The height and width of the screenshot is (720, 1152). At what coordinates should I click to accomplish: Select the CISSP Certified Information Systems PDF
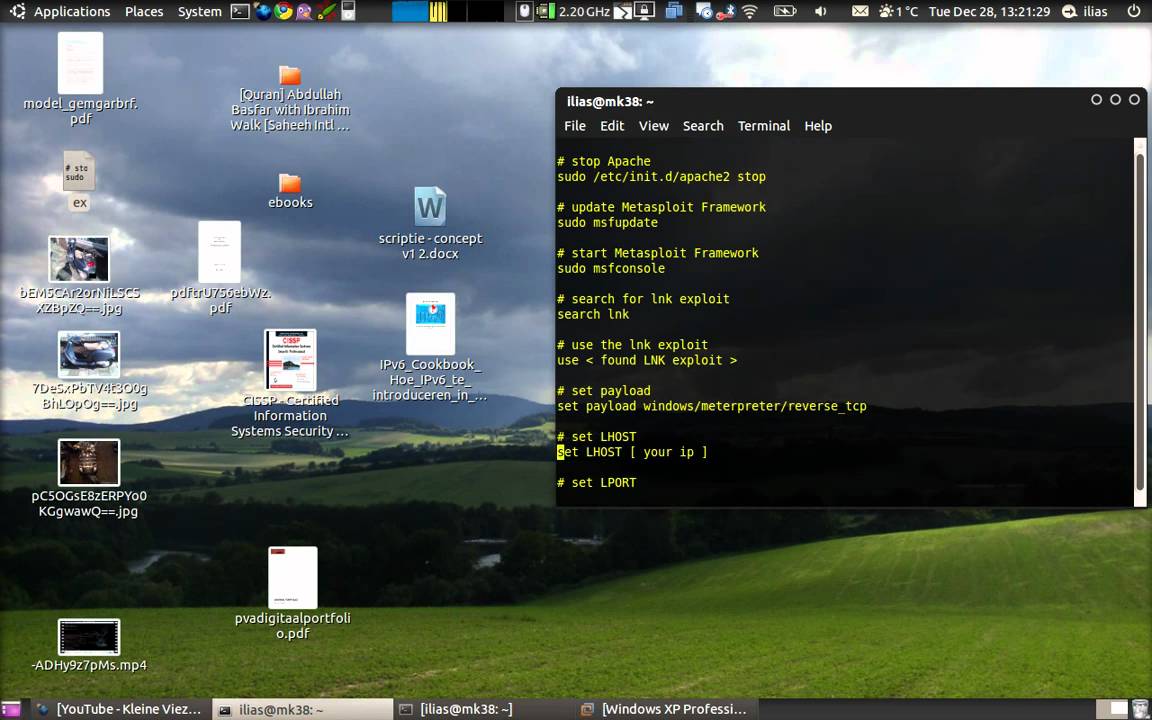click(x=290, y=383)
